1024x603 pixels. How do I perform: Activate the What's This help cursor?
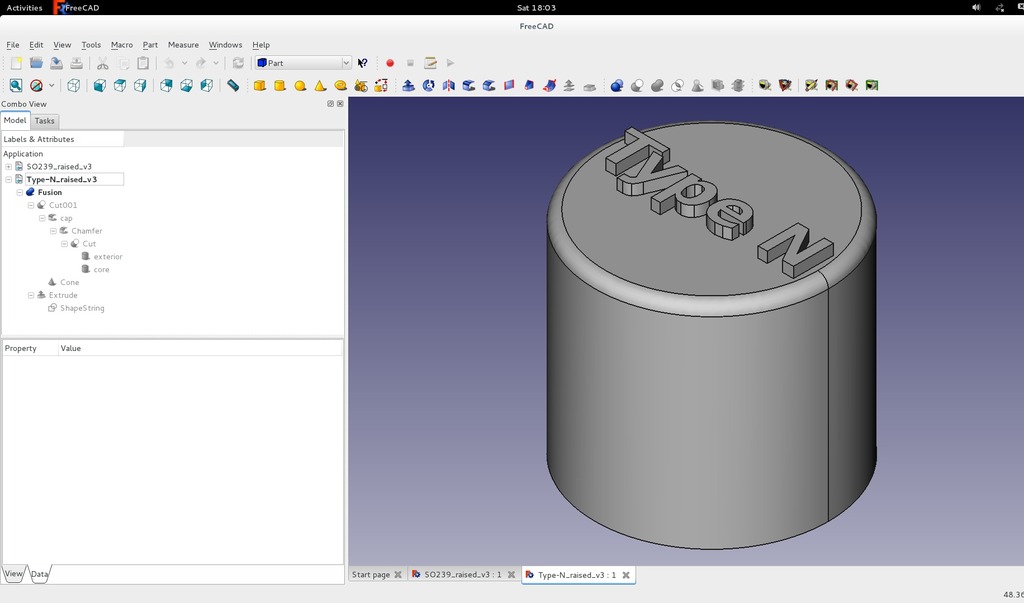coord(361,63)
